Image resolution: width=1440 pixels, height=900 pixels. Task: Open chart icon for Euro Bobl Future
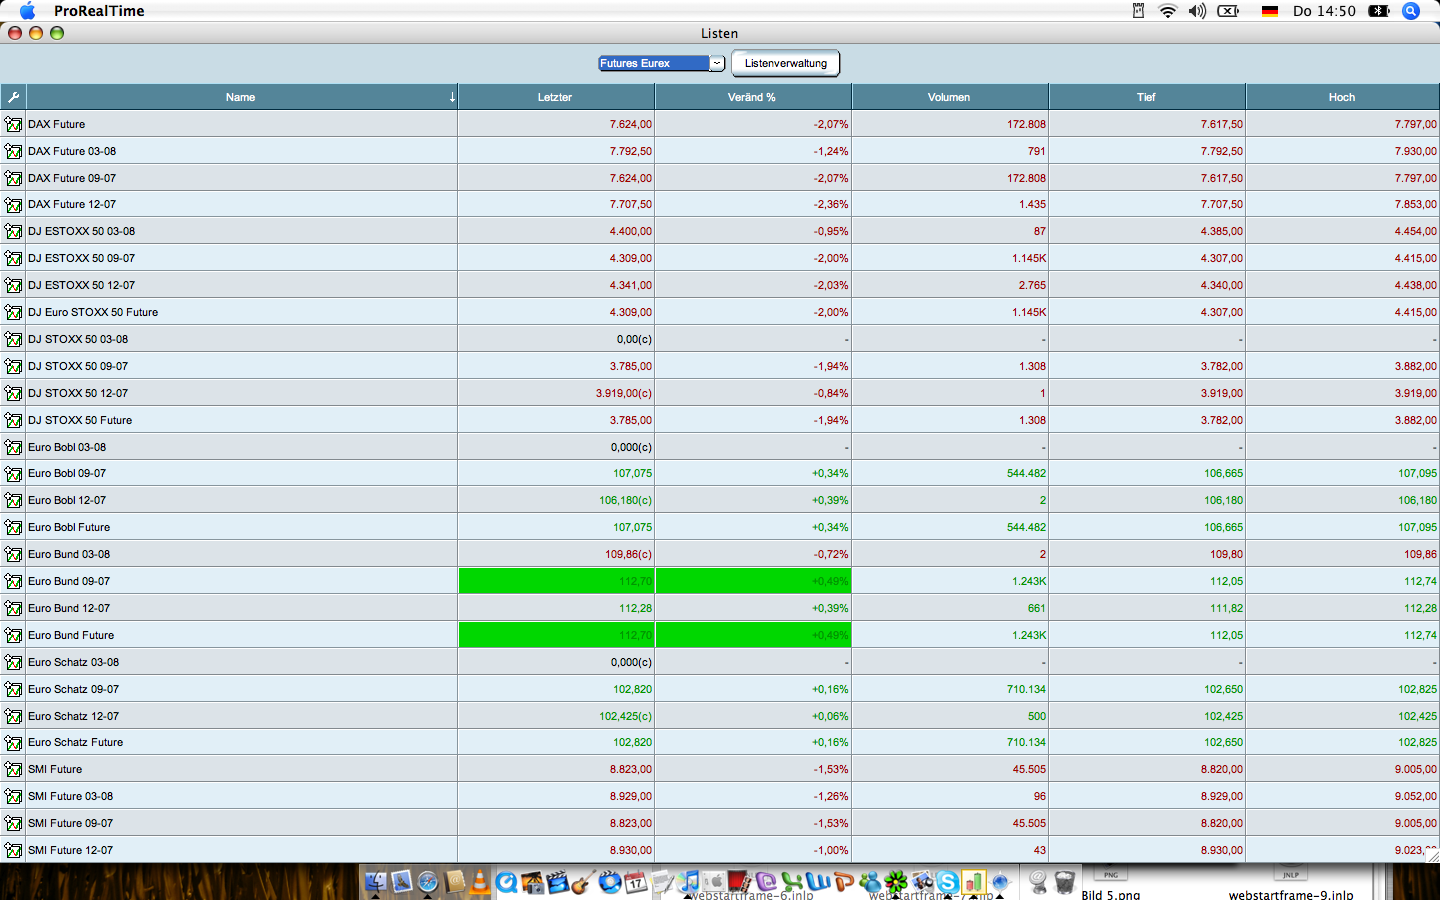13,528
